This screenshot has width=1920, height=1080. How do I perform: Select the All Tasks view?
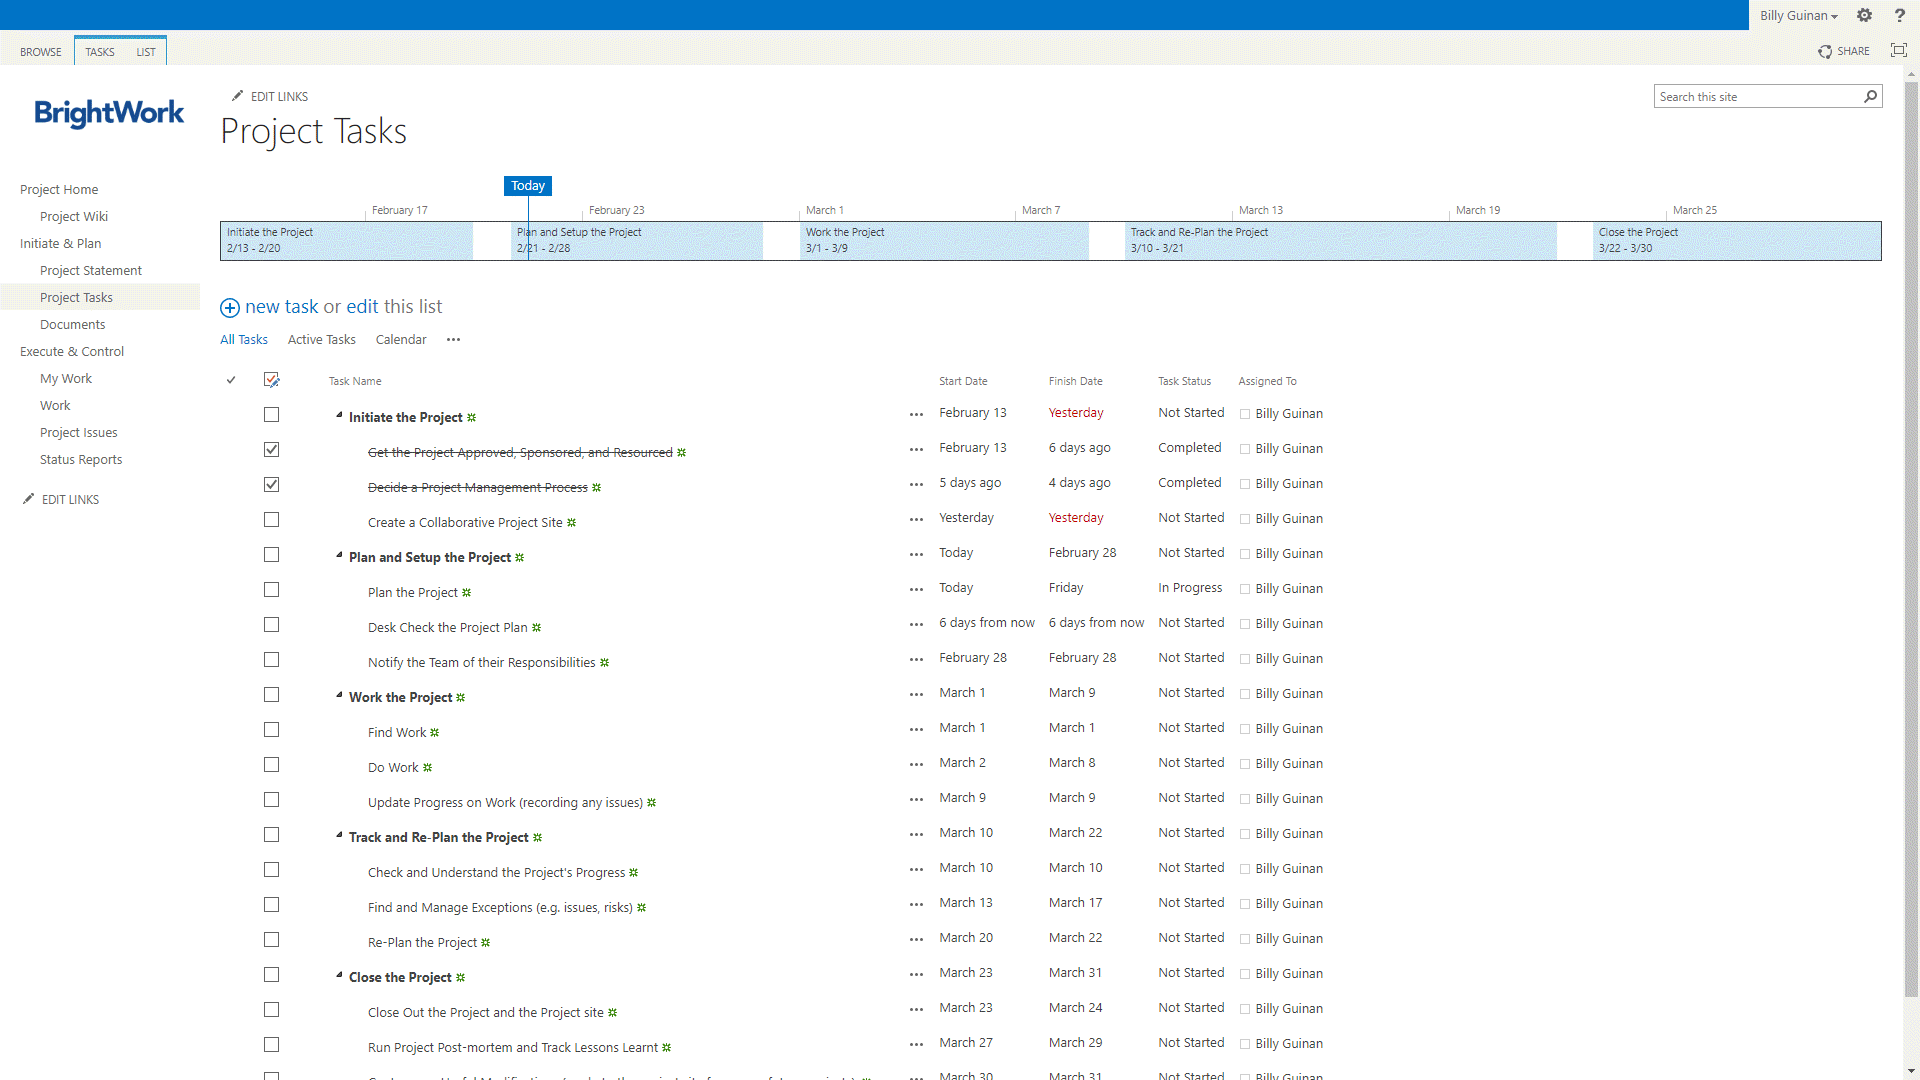click(244, 340)
